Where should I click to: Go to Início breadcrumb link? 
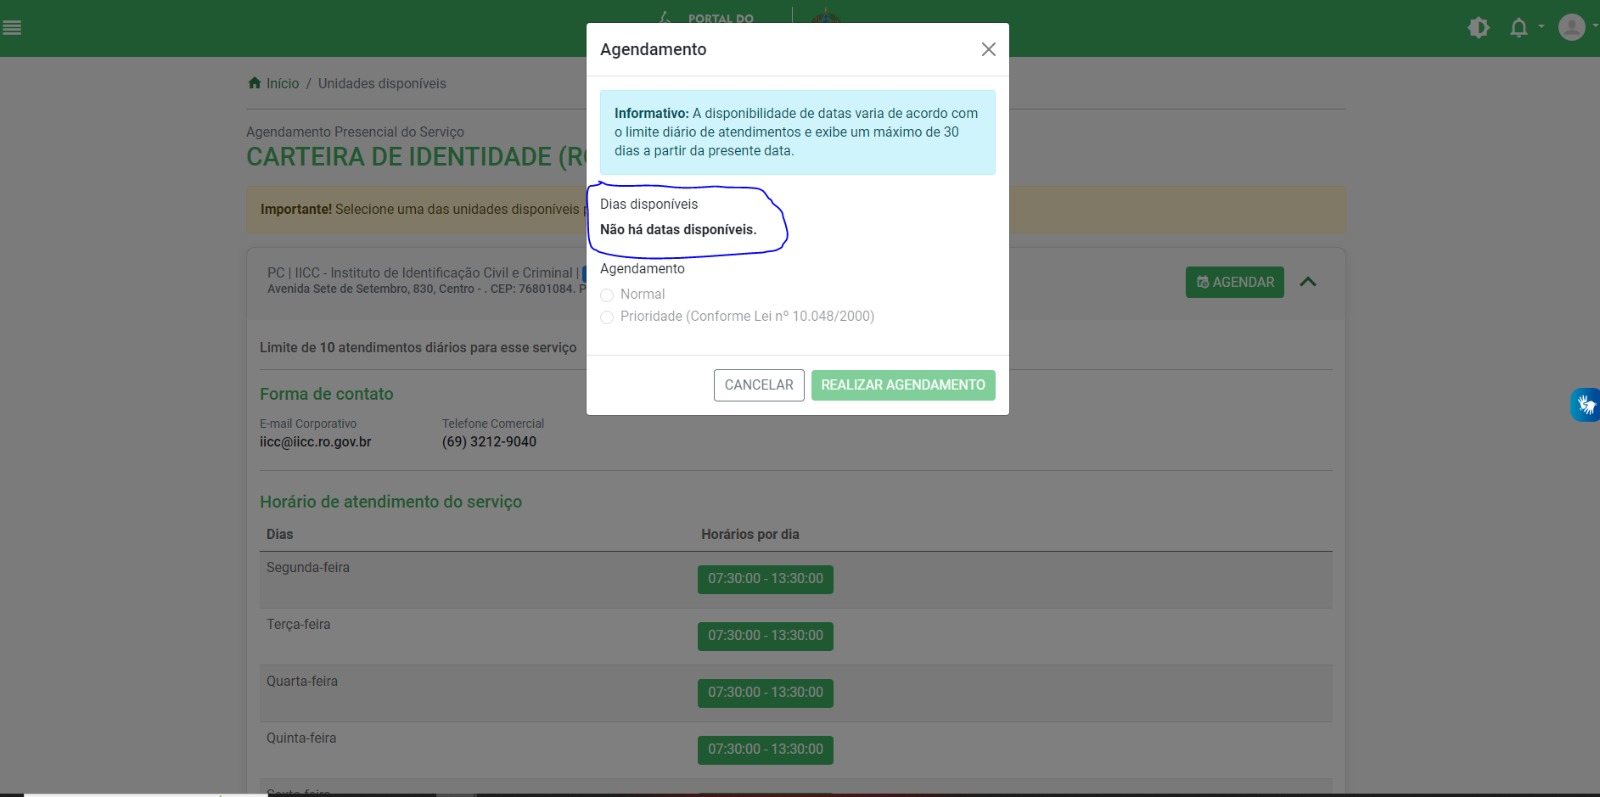point(282,83)
